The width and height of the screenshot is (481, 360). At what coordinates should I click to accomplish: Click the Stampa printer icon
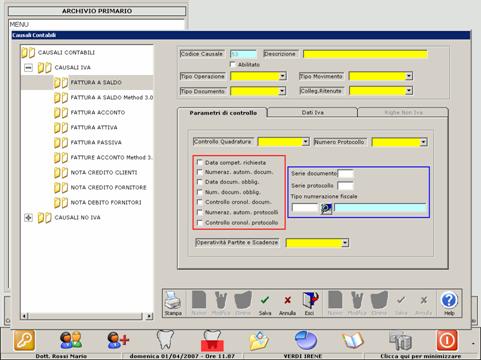173,300
